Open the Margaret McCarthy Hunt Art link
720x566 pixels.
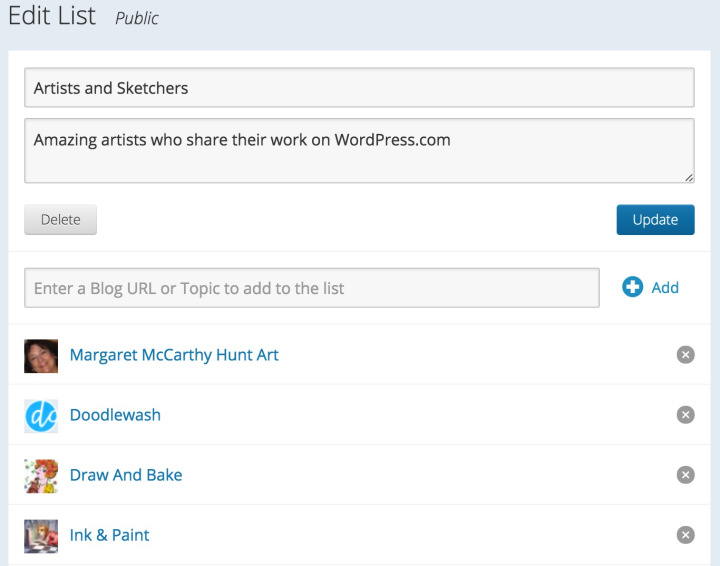pyautogui.click(x=174, y=355)
